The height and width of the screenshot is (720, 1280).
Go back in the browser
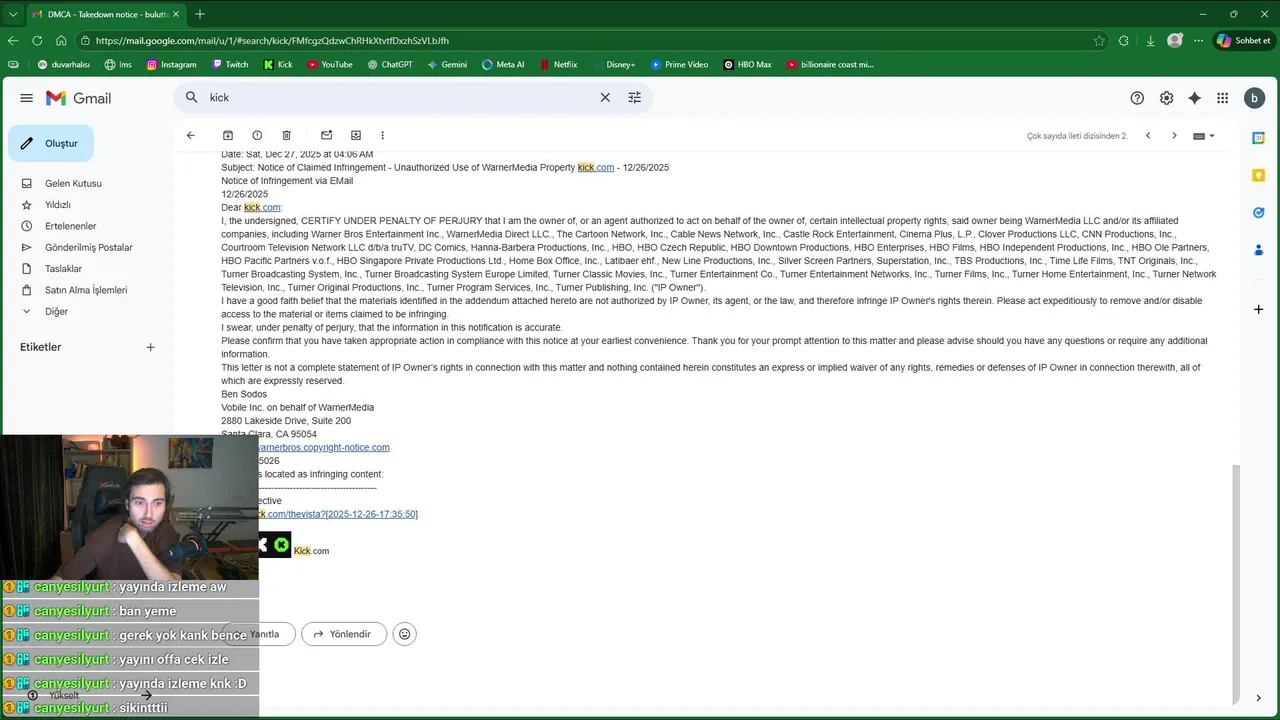(x=13, y=41)
